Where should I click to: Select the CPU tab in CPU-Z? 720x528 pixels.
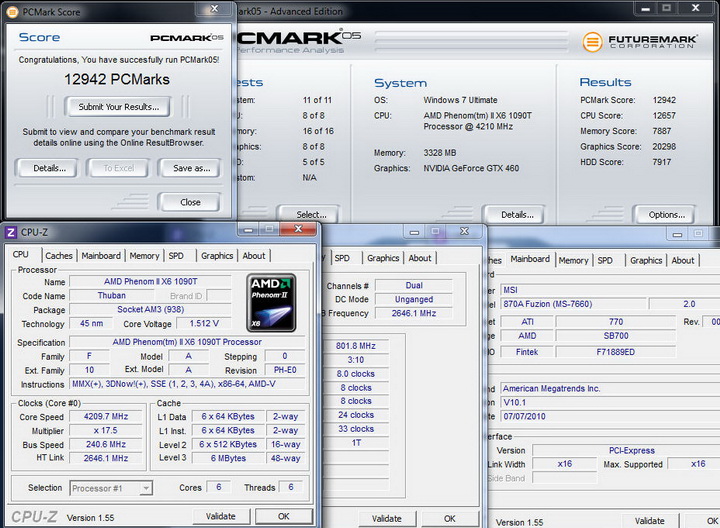(x=21, y=255)
